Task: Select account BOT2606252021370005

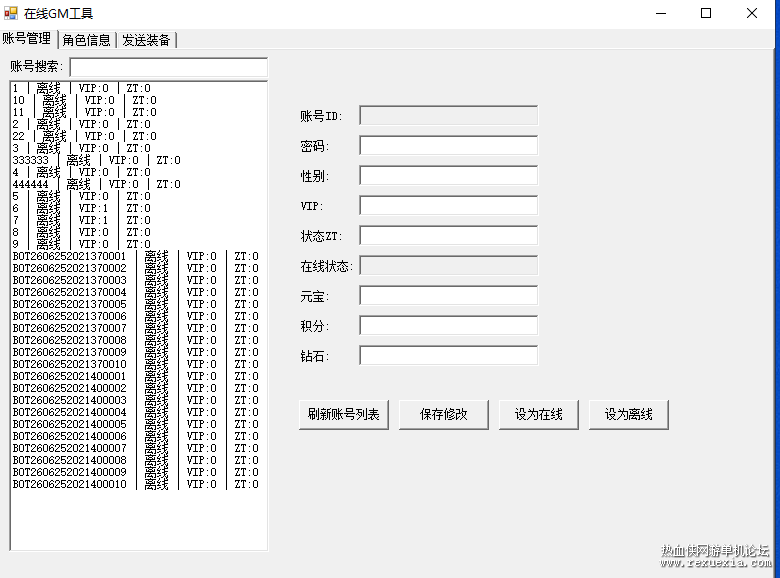Action: pos(138,304)
